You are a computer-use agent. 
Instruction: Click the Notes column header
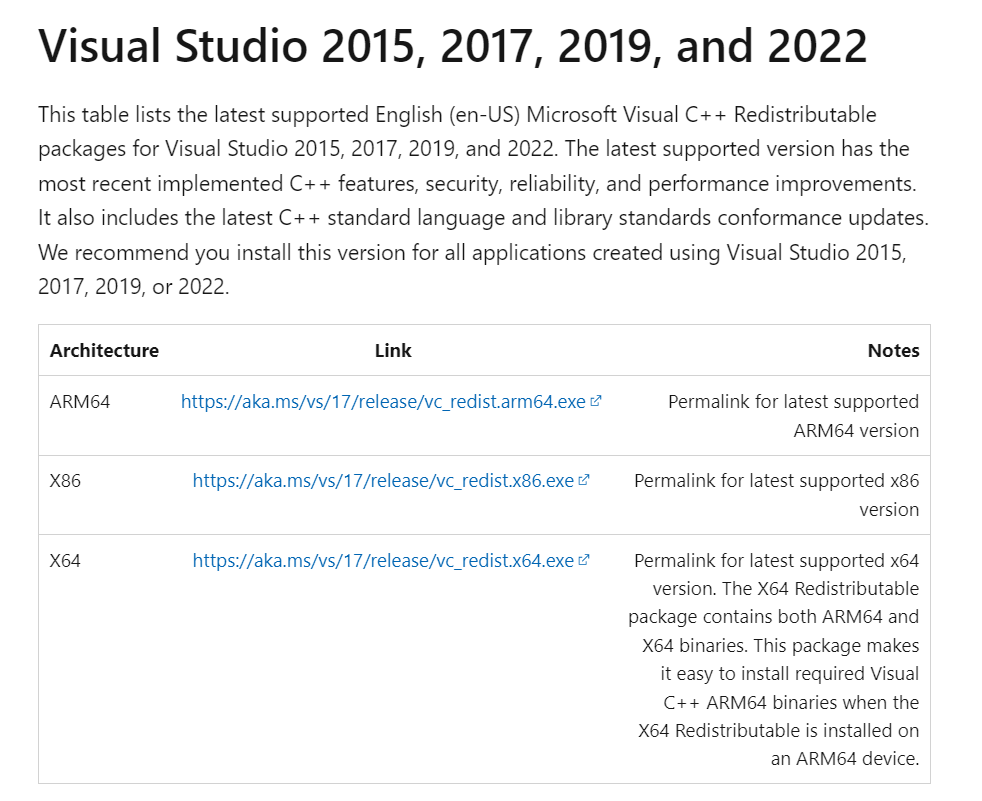[893, 351]
